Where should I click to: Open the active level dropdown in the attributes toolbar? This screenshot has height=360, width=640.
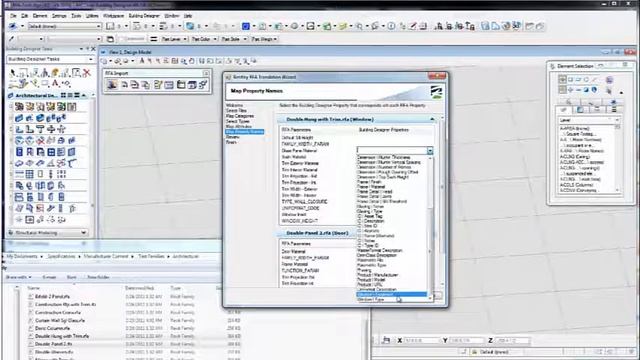tap(64, 26)
